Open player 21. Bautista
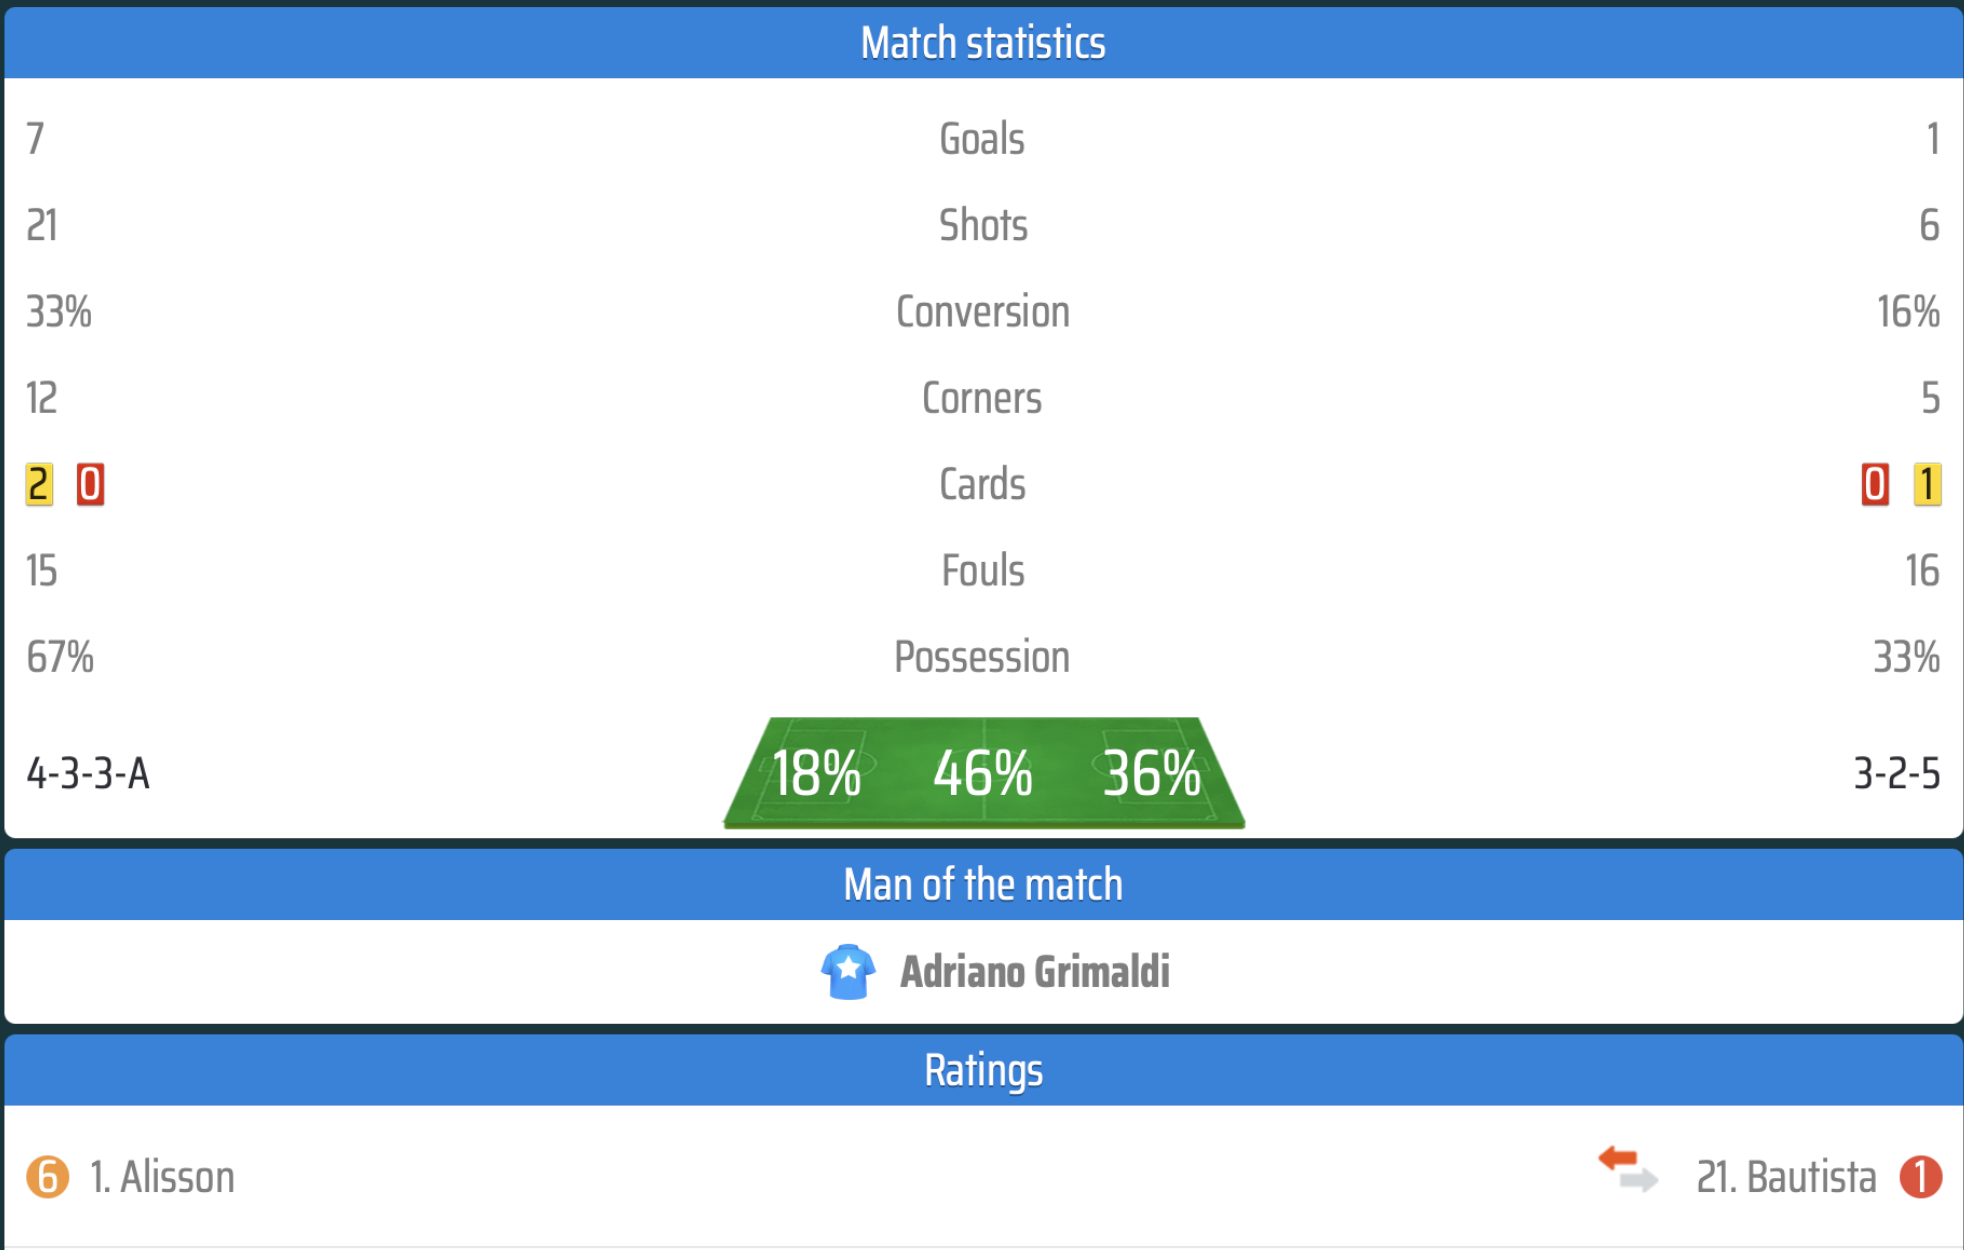 (1786, 1177)
